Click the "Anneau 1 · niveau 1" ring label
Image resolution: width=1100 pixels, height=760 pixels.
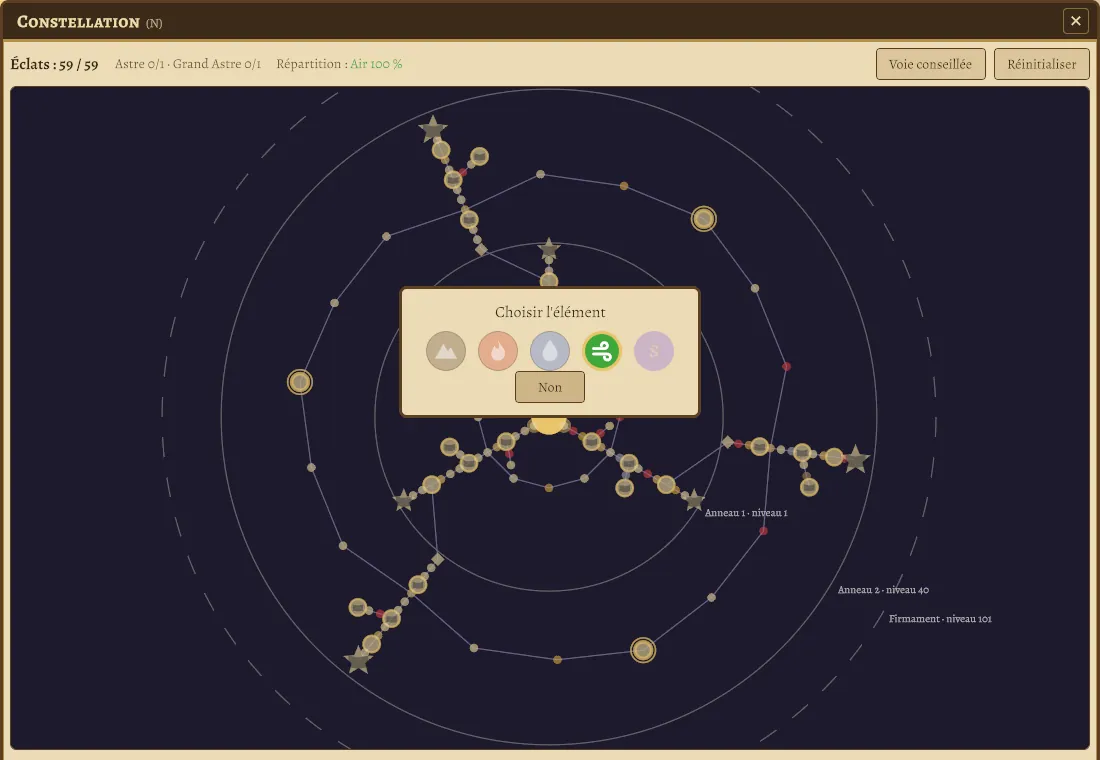tap(746, 513)
